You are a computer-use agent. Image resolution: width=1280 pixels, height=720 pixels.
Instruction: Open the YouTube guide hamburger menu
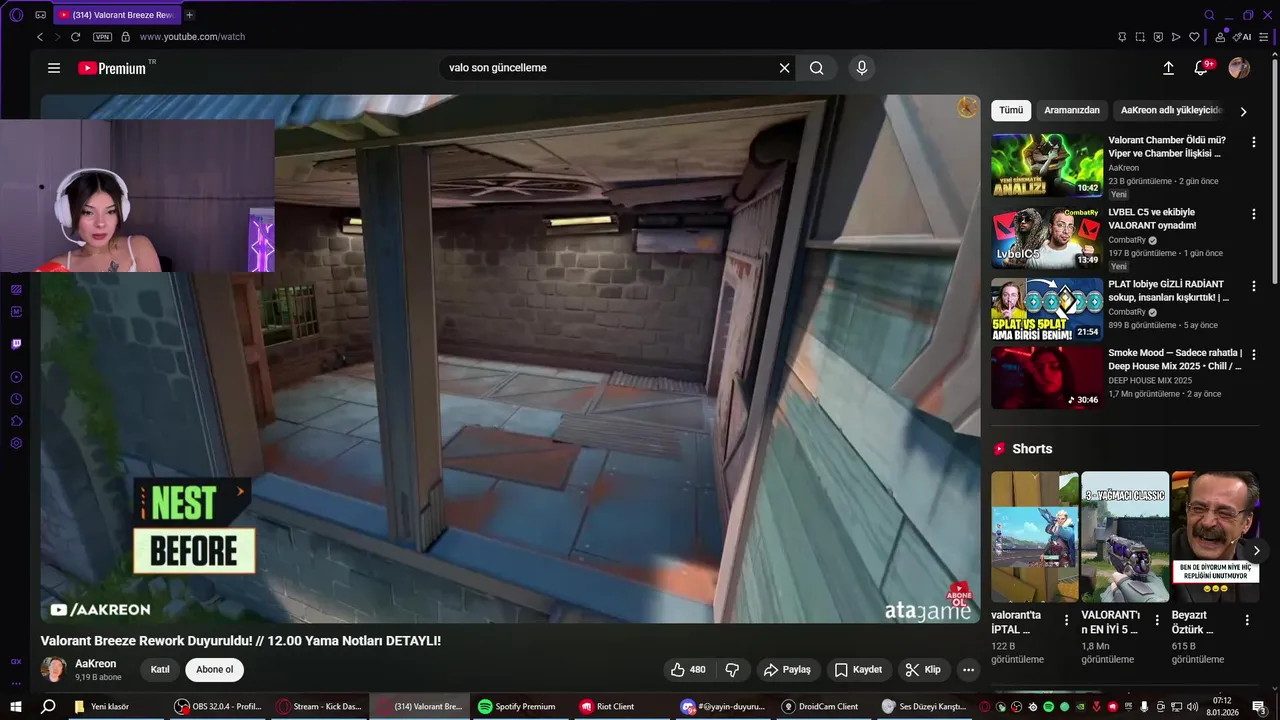click(x=54, y=68)
